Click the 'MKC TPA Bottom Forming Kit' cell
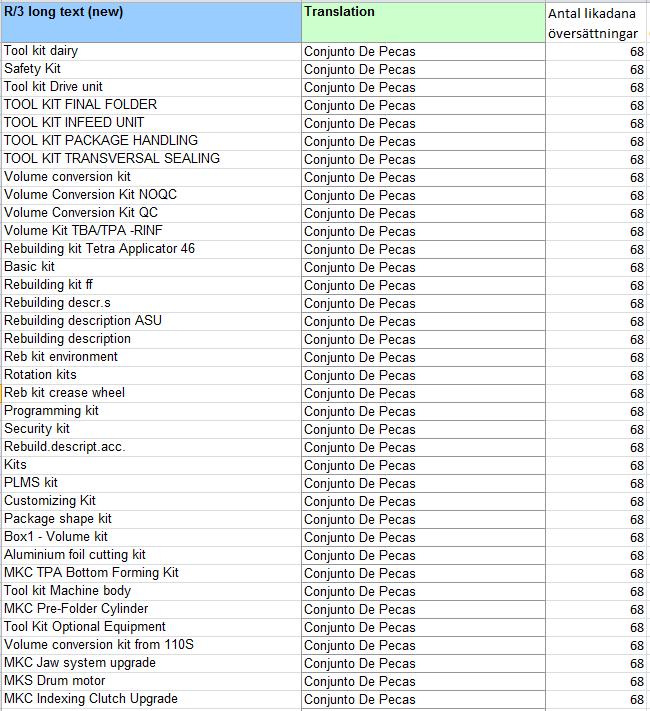The image size is (650, 711). 151,573
